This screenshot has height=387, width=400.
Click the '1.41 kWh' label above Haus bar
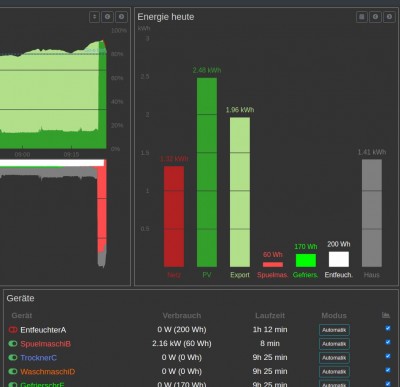point(372,152)
